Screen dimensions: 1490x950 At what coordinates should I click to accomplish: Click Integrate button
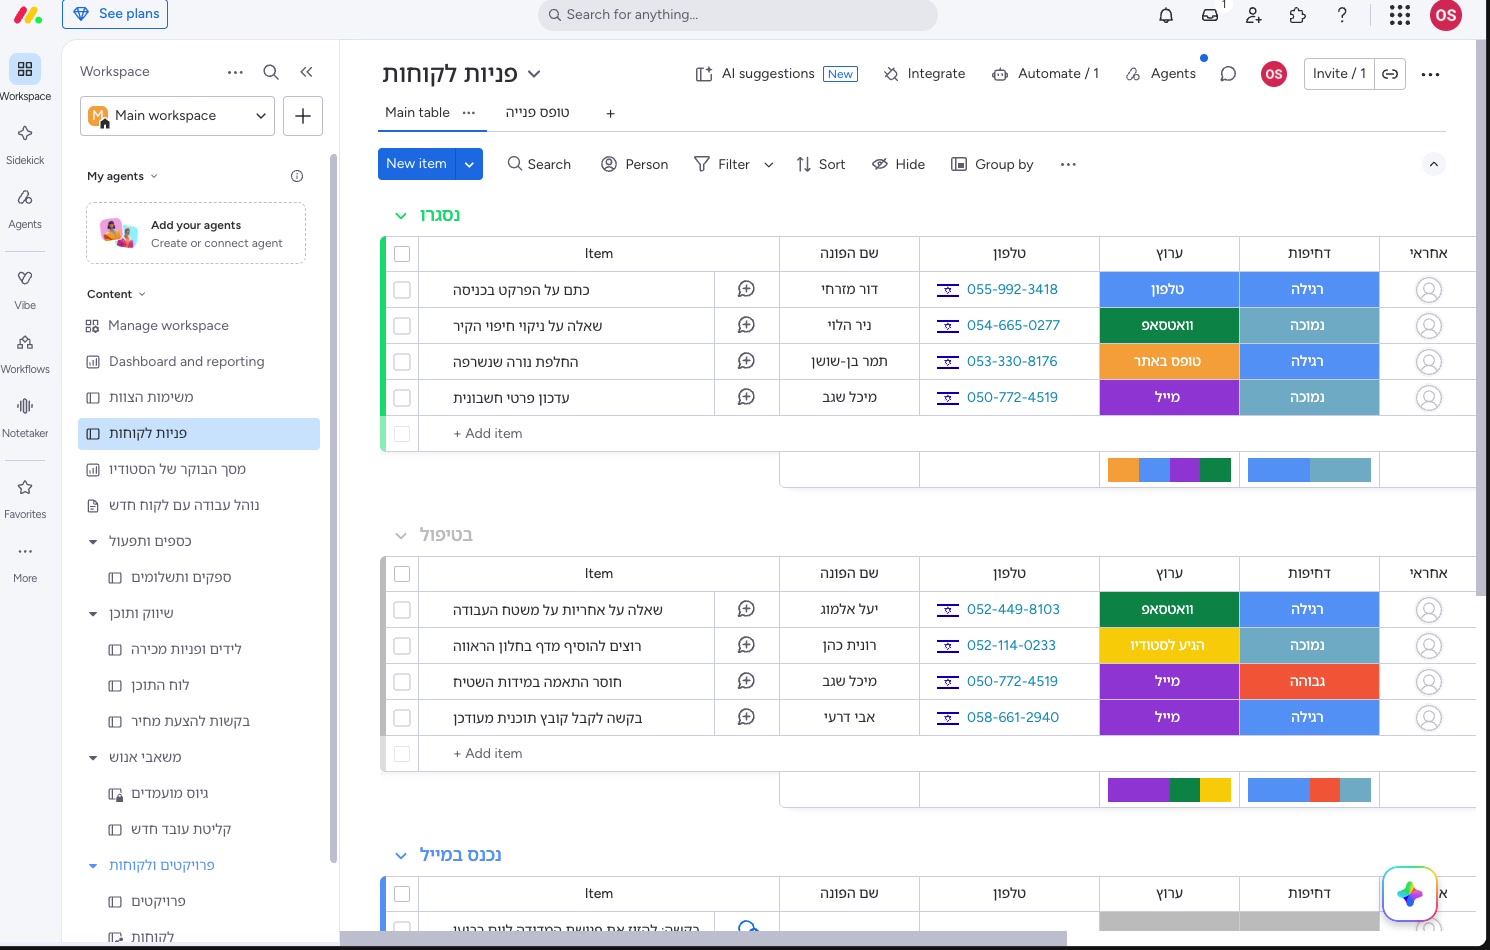pos(924,74)
